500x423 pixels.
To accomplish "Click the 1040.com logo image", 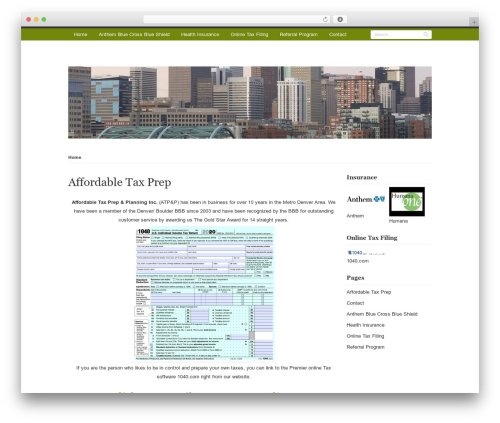I will click(x=366, y=253).
